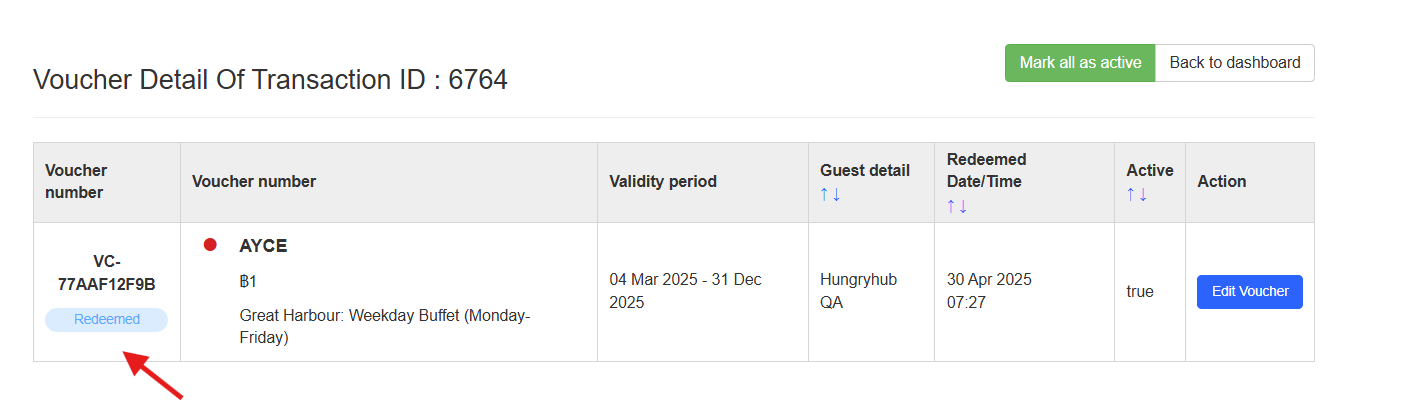Open Edit Voucher for VC-77AAF12F9B

click(1249, 292)
